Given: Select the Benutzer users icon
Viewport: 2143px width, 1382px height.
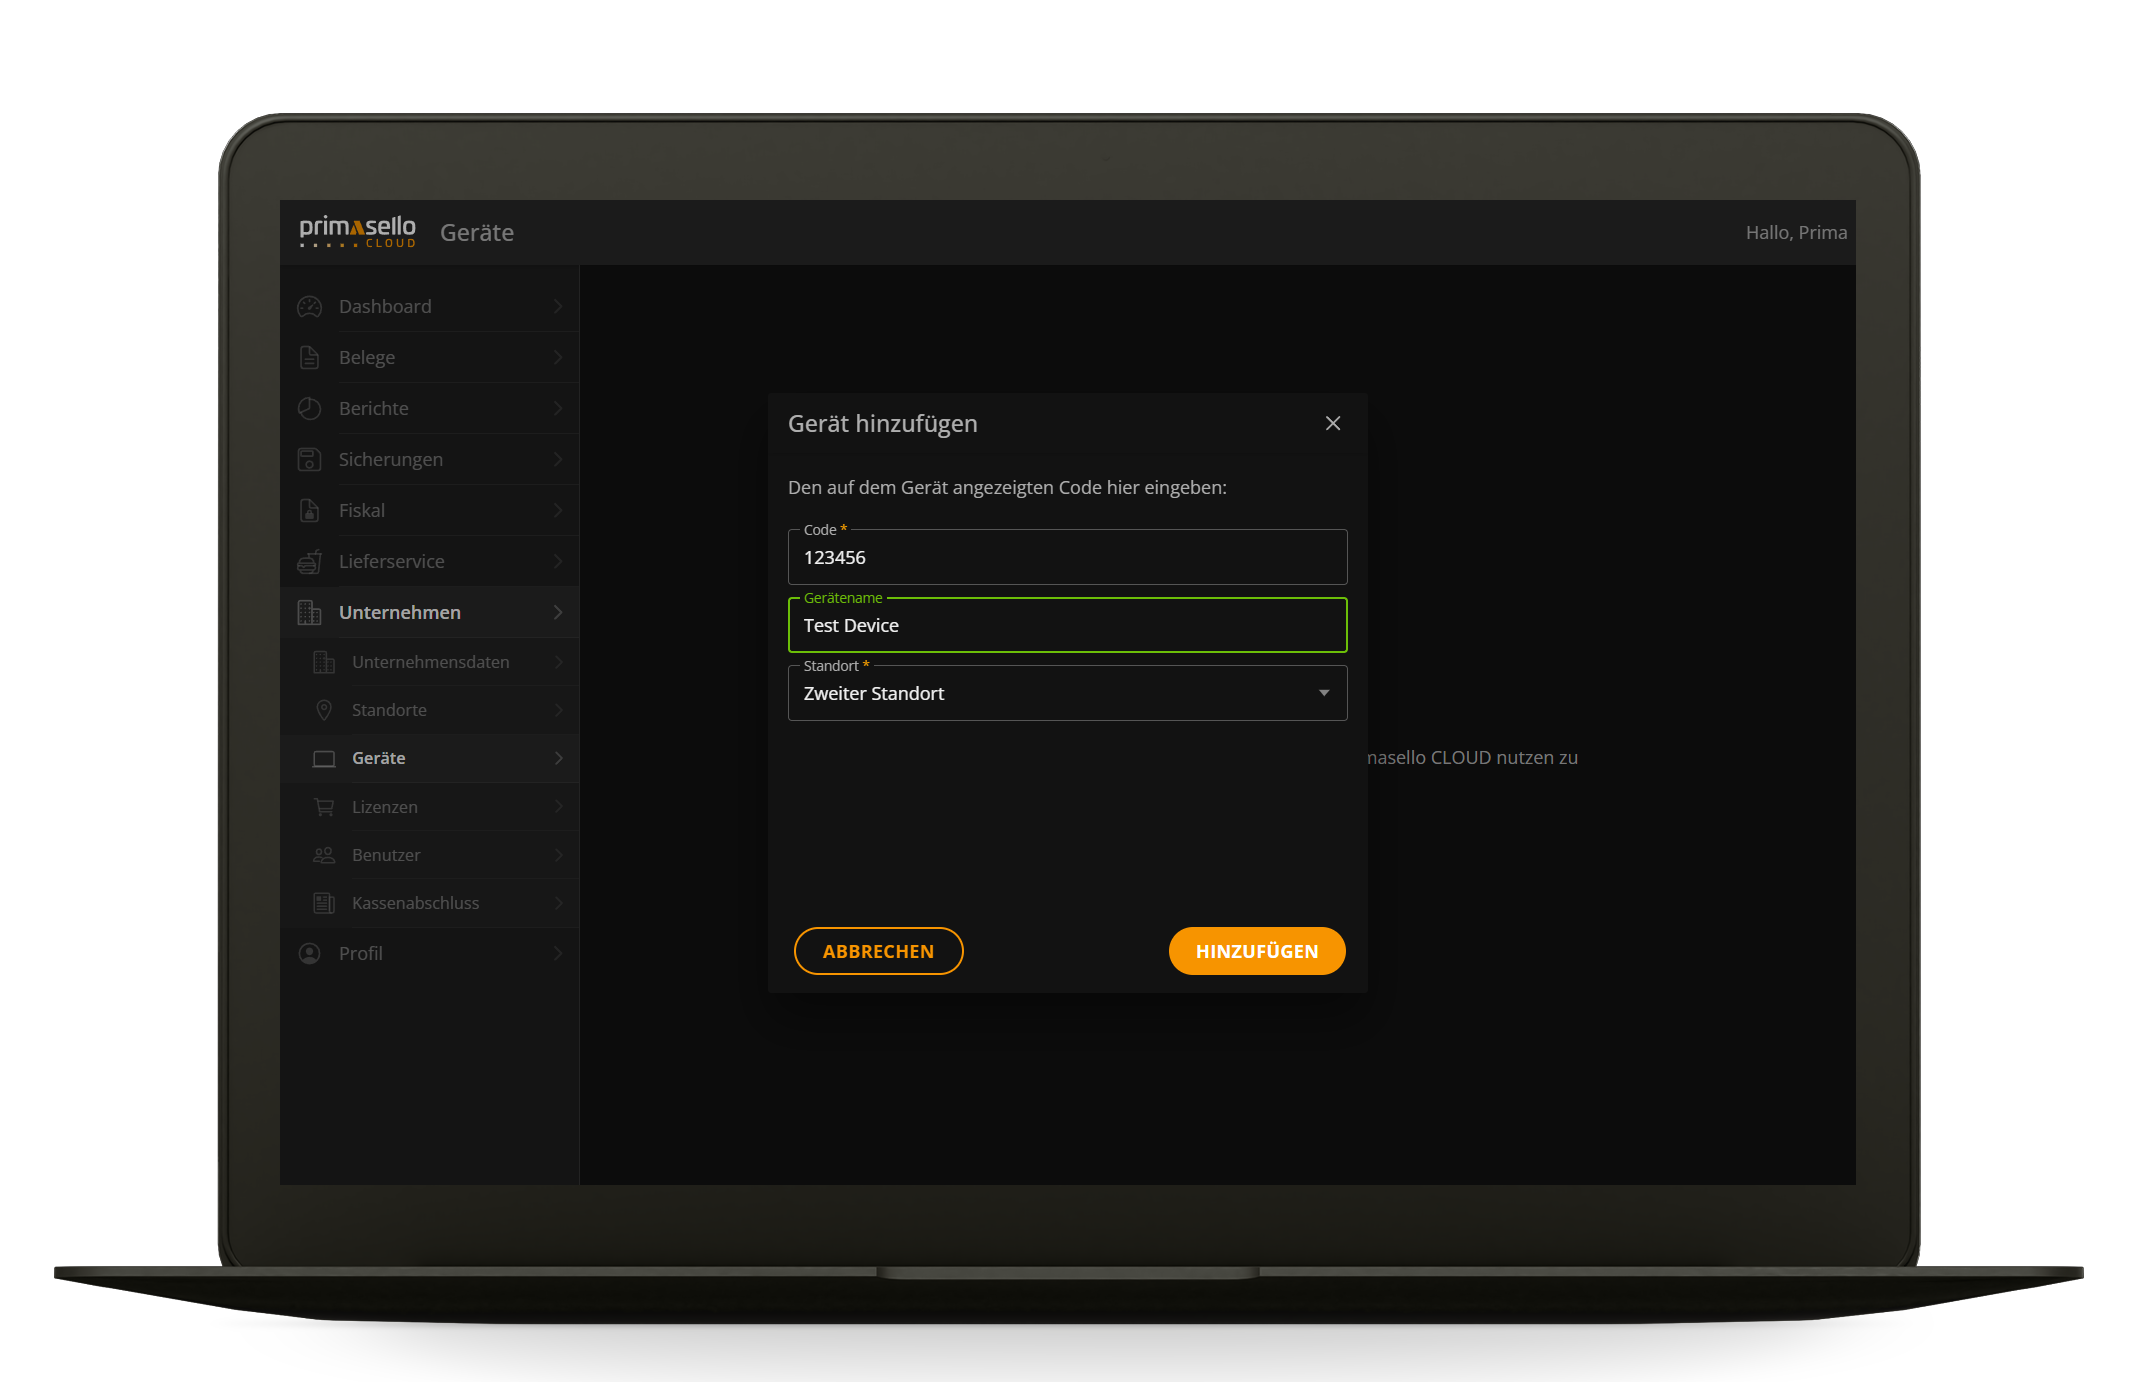Looking at the screenshot, I should tap(323, 855).
